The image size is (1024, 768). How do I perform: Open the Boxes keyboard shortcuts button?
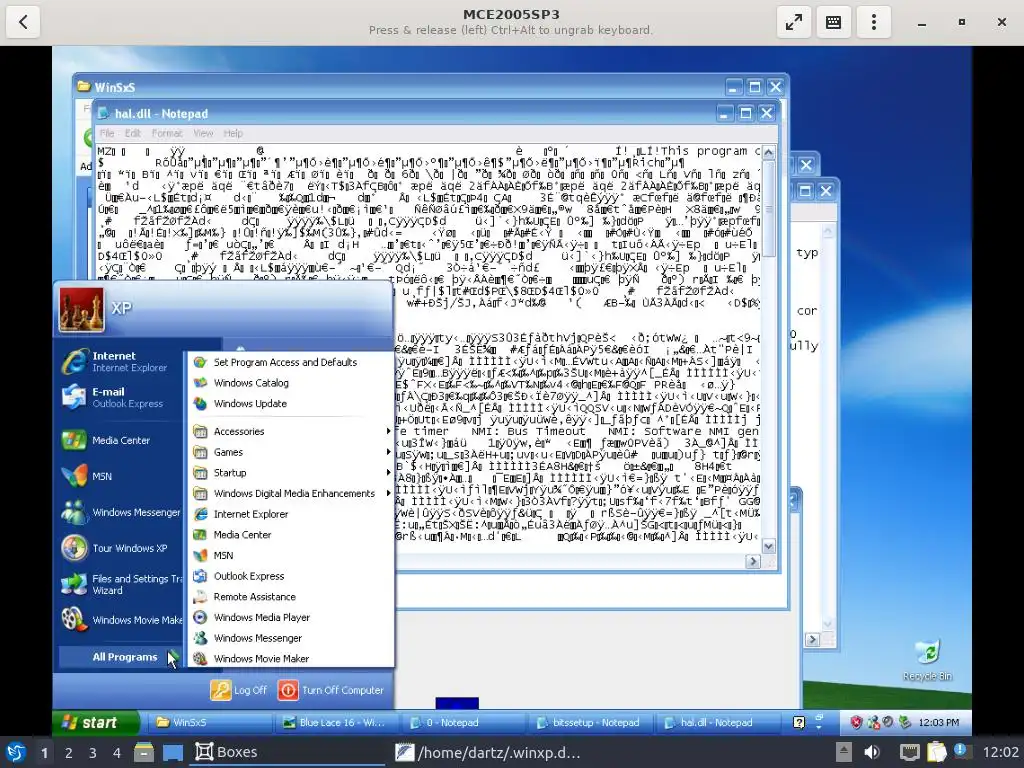pyautogui.click(x=833, y=22)
